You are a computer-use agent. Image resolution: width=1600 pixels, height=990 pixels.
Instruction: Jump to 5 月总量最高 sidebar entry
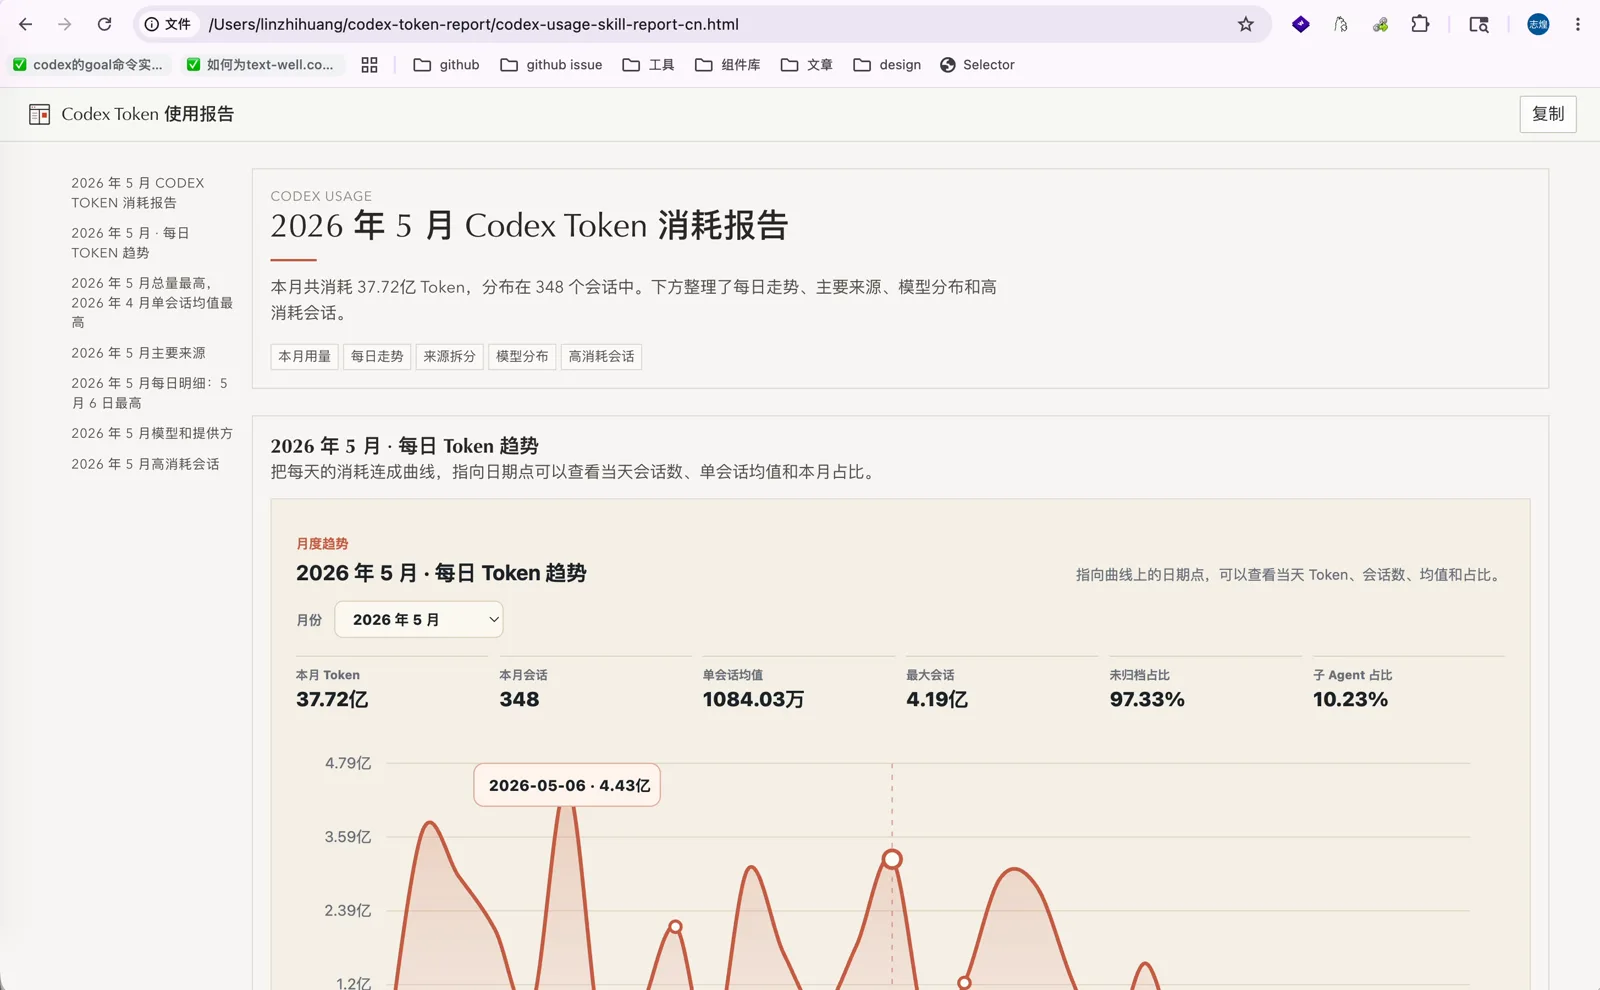(152, 303)
